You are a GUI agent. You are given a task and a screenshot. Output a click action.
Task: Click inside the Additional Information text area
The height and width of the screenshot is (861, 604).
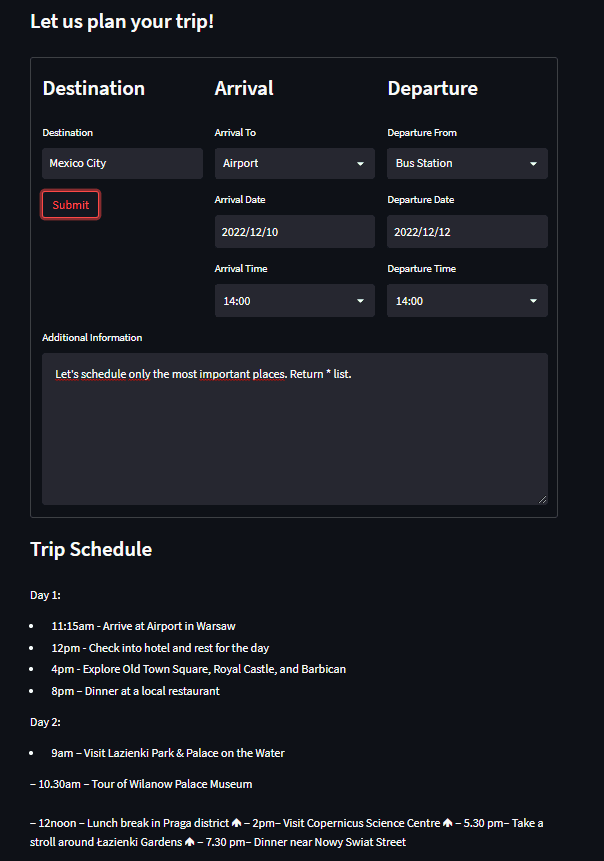[295, 429]
